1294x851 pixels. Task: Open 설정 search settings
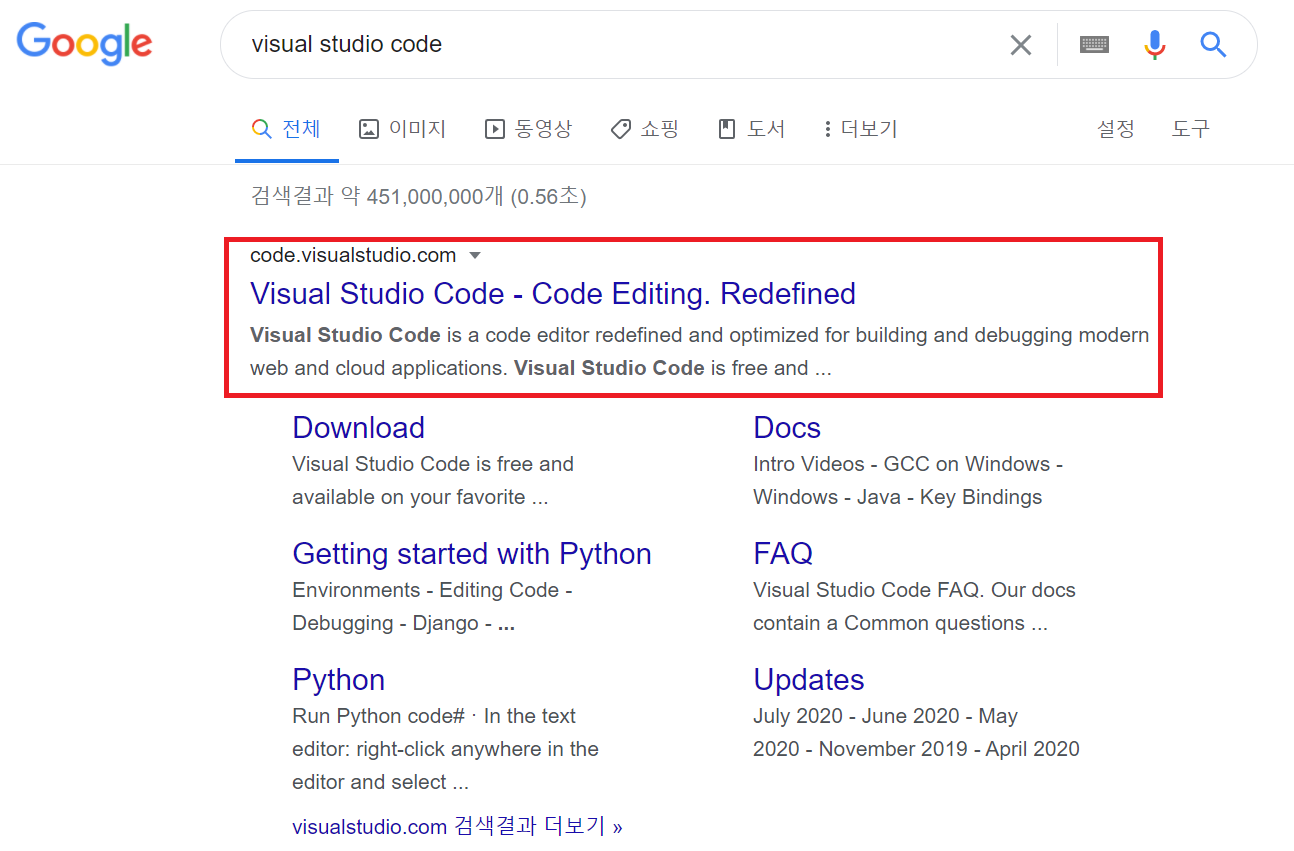[x=1115, y=129]
